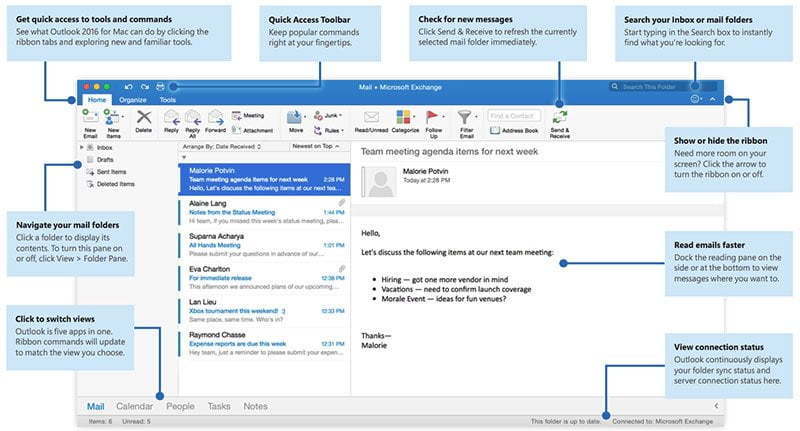Click the Forward icon
Viewport: 800px width, 431px height.
[x=216, y=119]
